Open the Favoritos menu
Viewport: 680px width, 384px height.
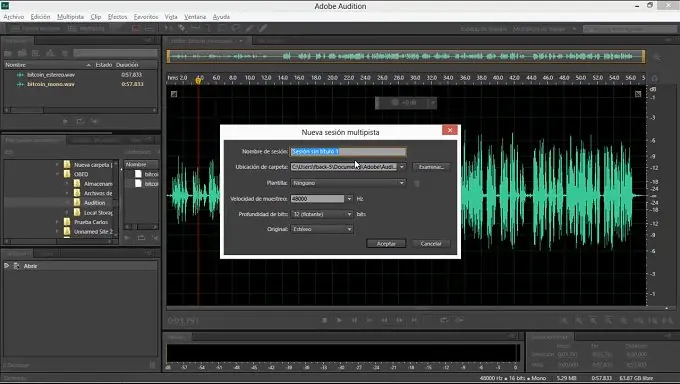[x=146, y=16]
